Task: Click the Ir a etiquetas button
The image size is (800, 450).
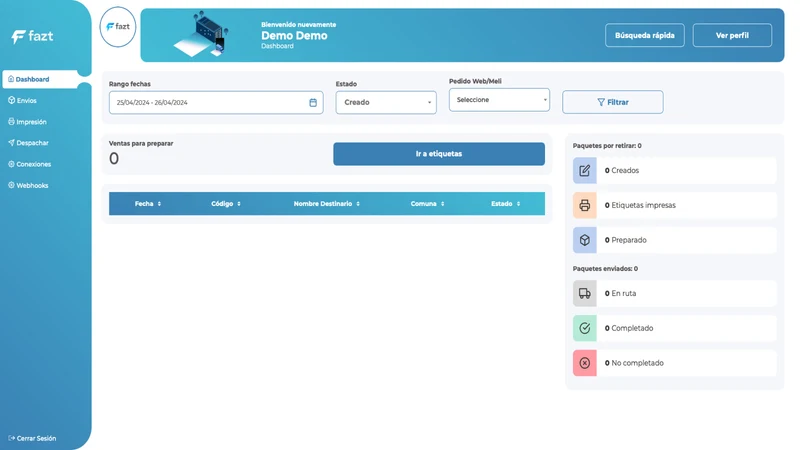Action: [x=439, y=154]
